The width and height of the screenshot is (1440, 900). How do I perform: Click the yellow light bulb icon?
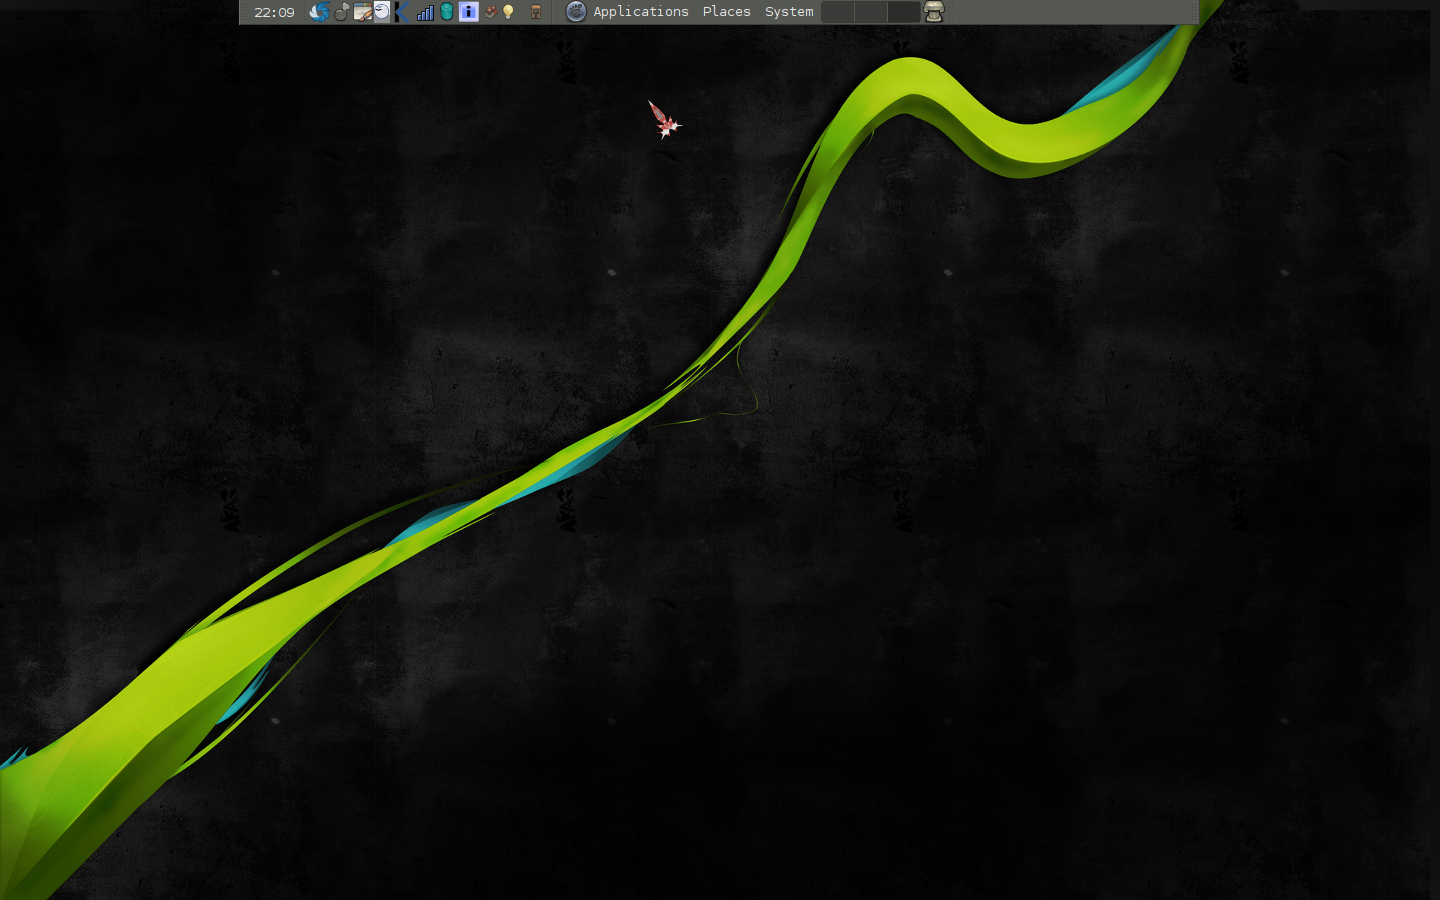[508, 12]
